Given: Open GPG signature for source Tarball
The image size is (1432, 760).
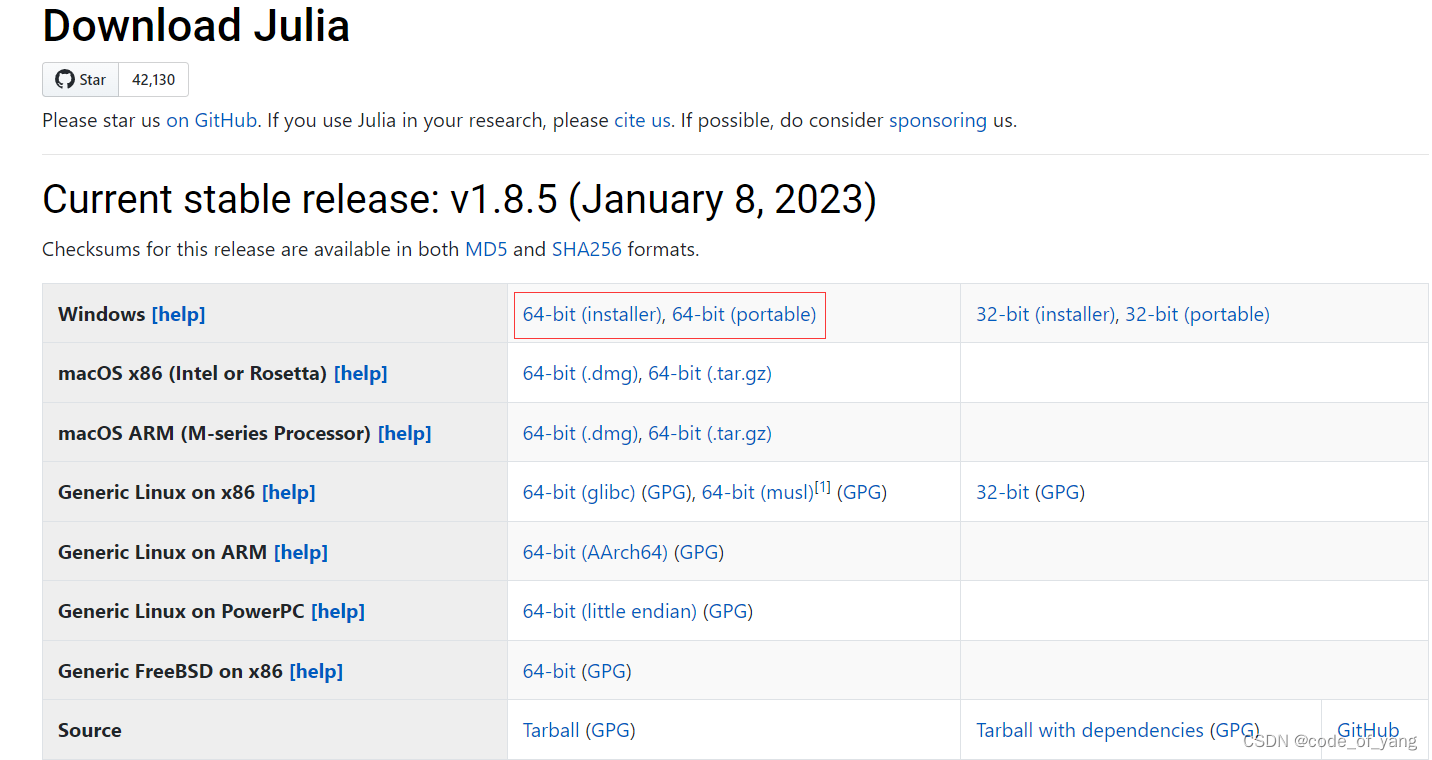Looking at the screenshot, I should coord(610,730).
